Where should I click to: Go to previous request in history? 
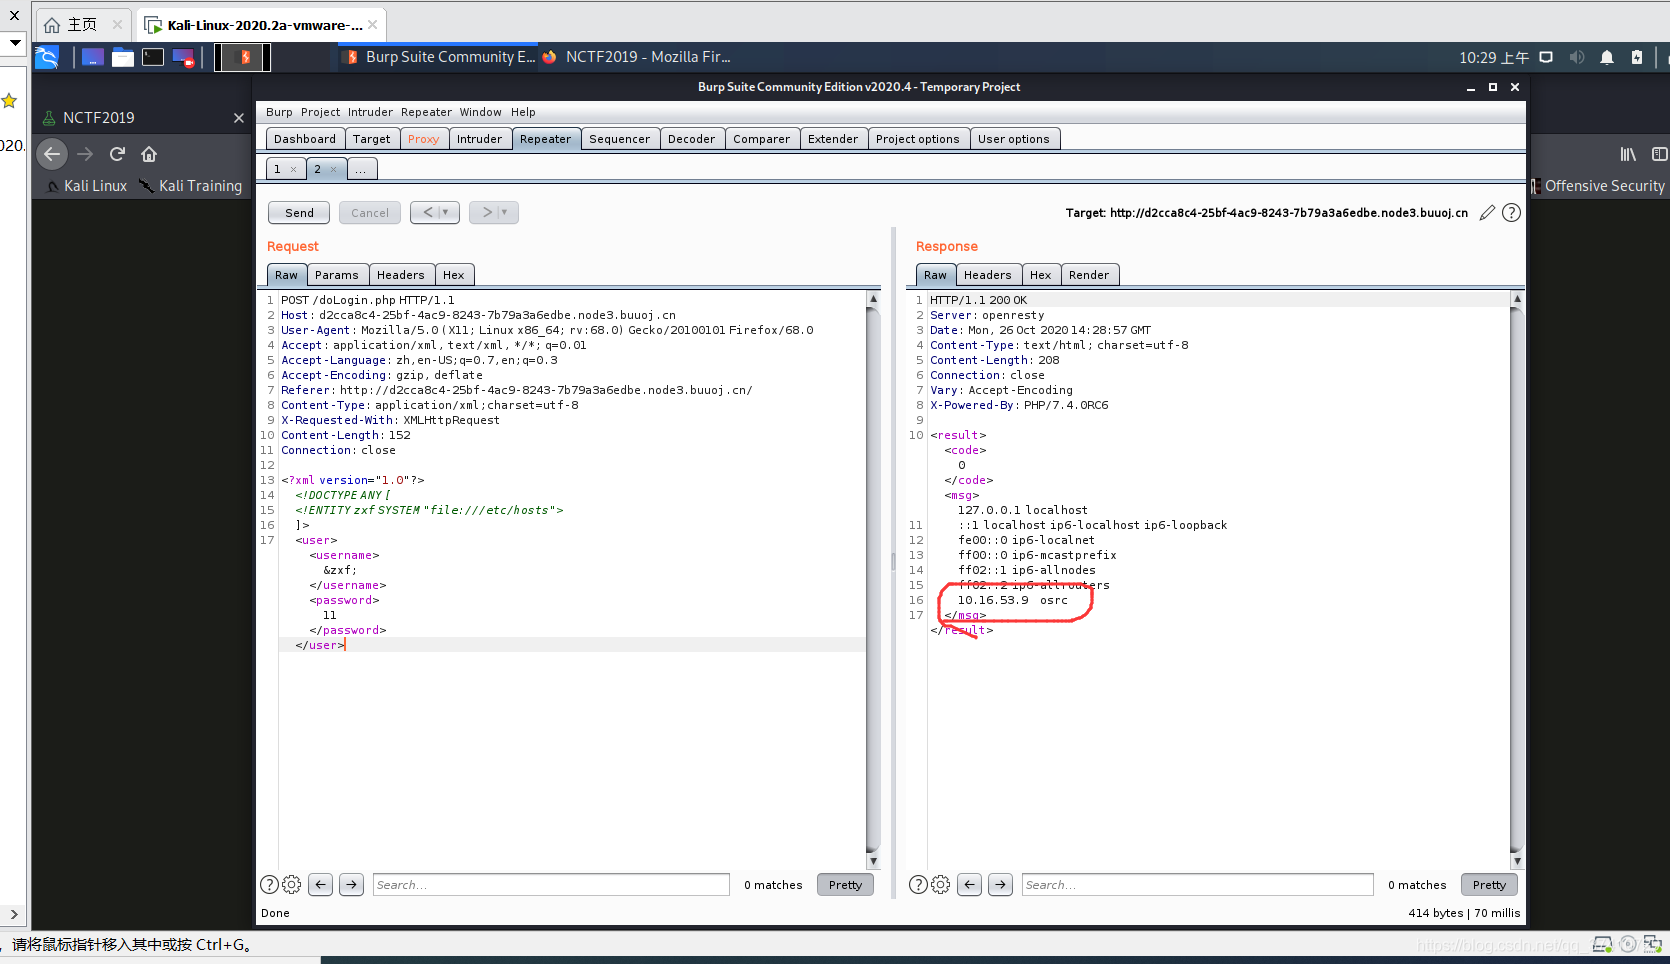tap(435, 212)
